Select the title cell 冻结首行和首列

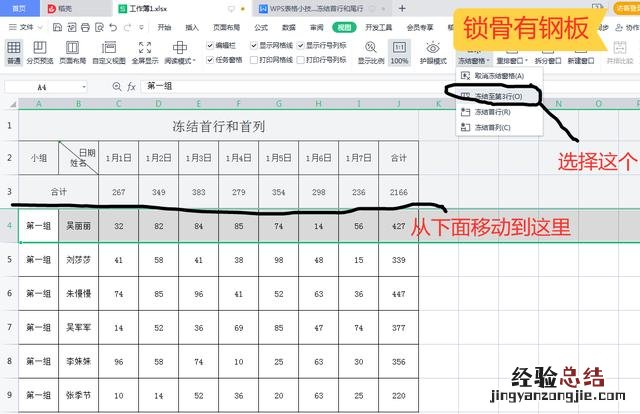pyautogui.click(x=218, y=126)
